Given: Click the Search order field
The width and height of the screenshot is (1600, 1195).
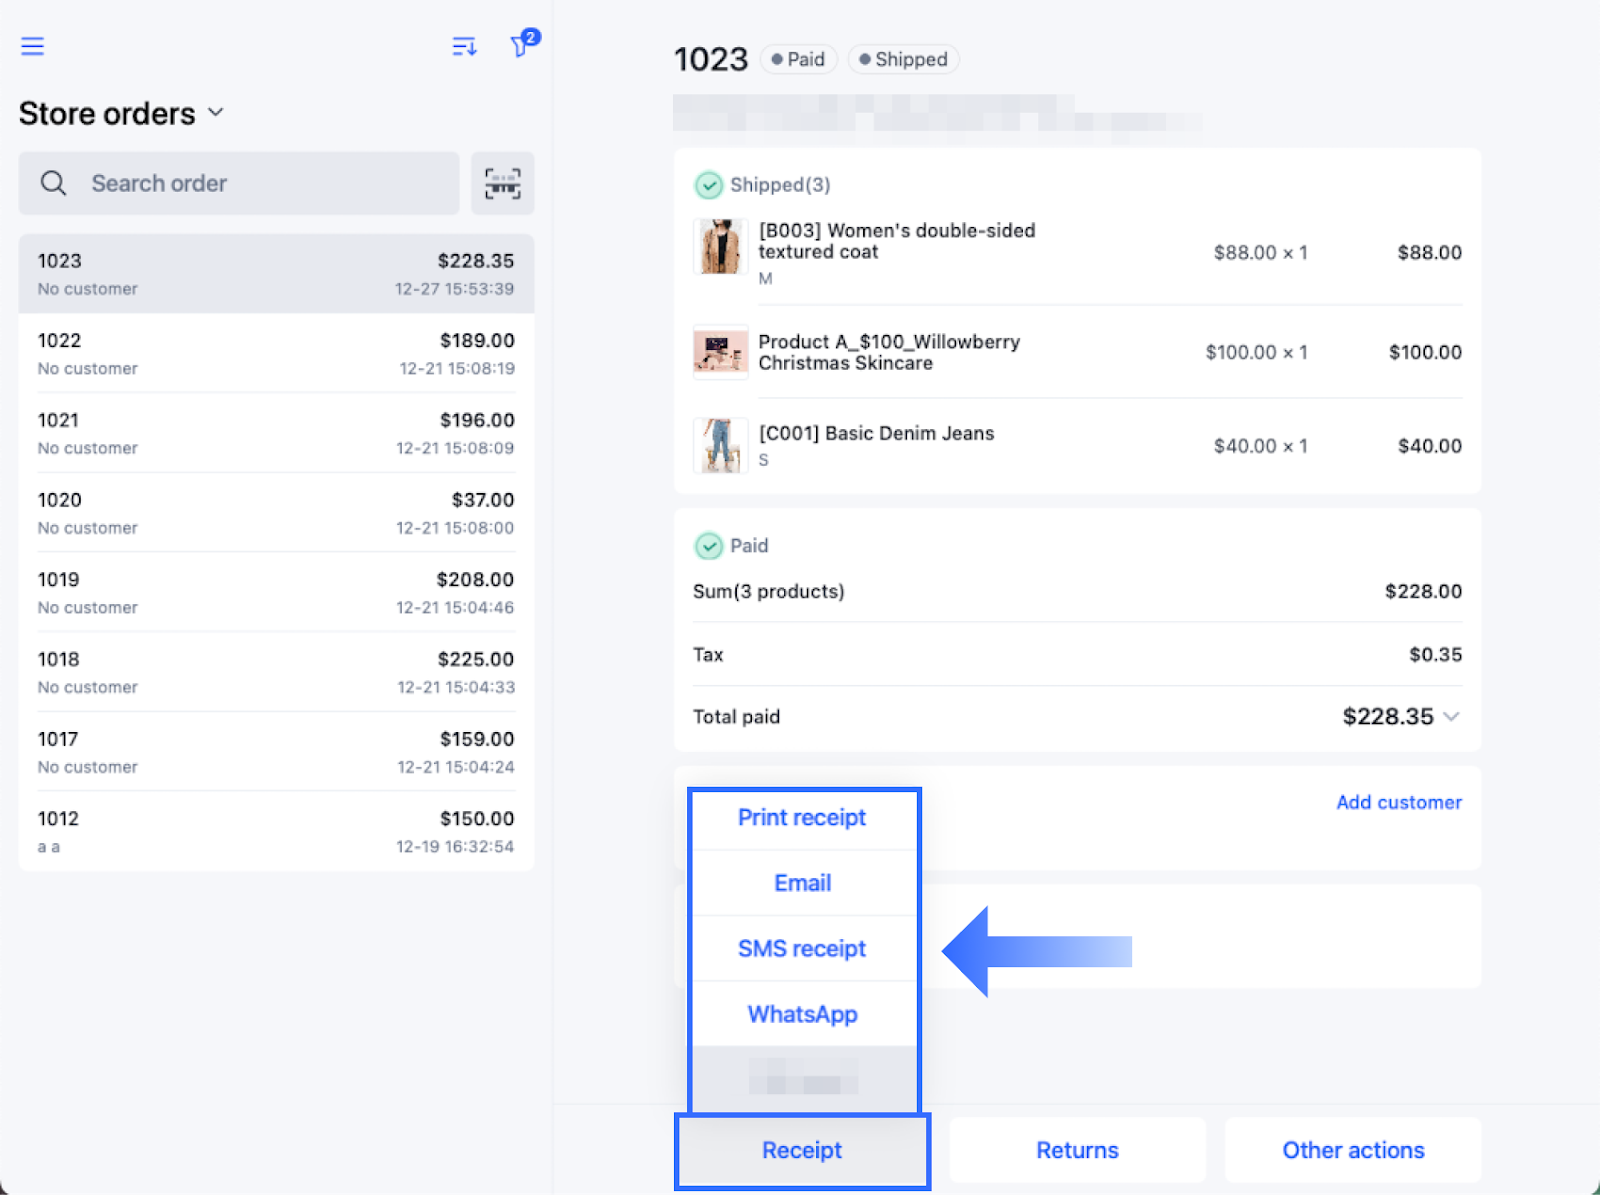Looking at the screenshot, I should coord(239,183).
